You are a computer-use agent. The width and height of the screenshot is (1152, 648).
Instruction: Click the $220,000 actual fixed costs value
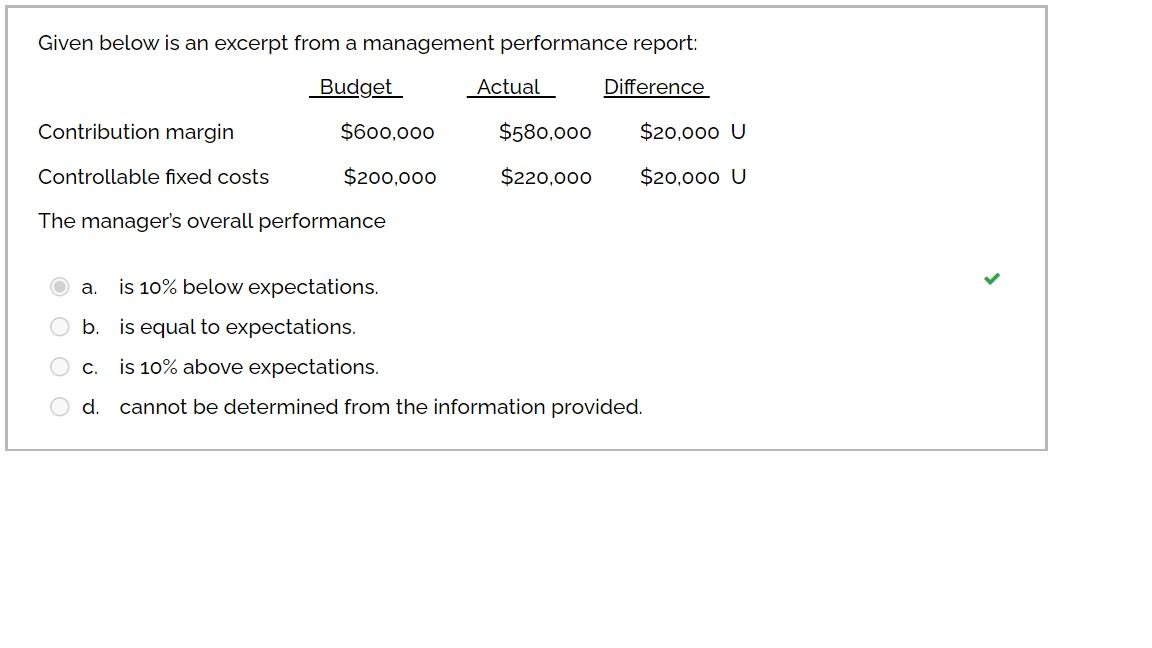(x=546, y=177)
